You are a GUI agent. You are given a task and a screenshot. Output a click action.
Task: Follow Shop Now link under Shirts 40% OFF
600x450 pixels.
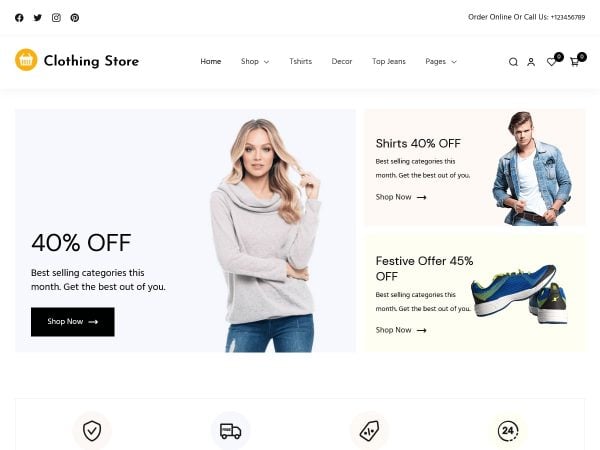pos(401,197)
